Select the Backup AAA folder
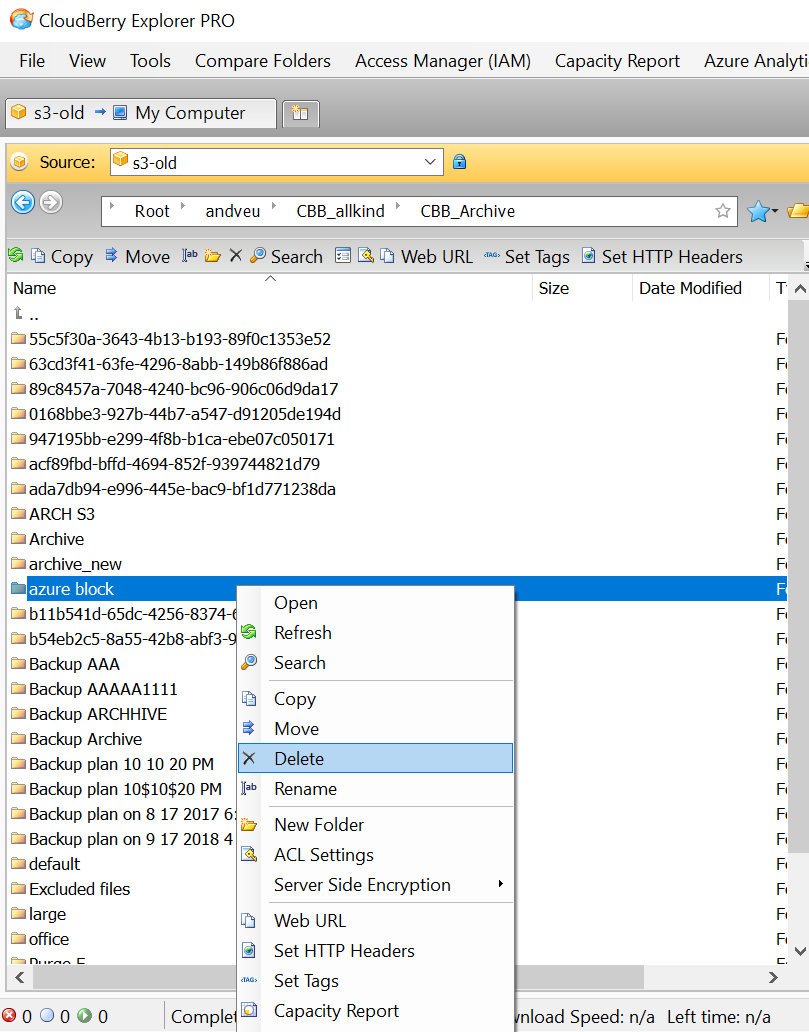Image resolution: width=809 pixels, height=1032 pixels. click(x=122, y=664)
